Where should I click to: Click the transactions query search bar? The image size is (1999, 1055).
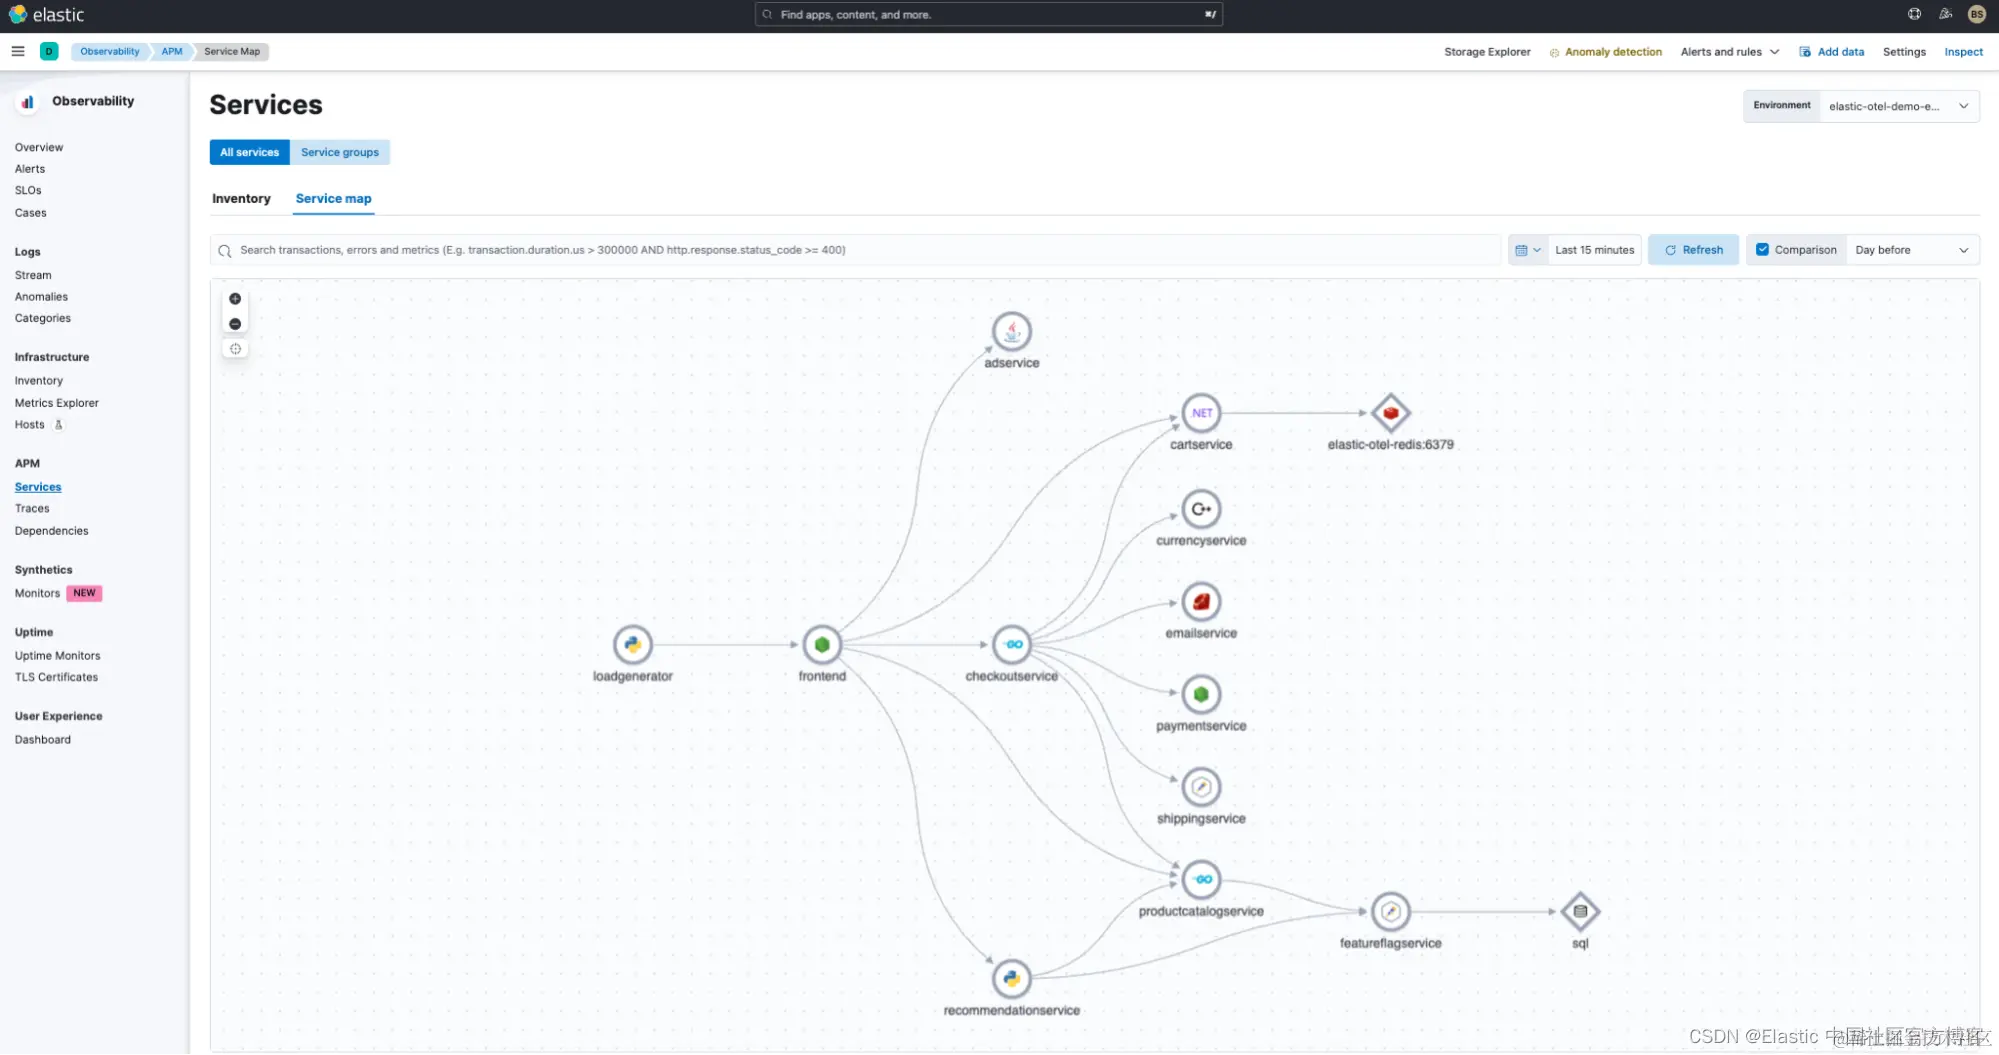click(855, 250)
